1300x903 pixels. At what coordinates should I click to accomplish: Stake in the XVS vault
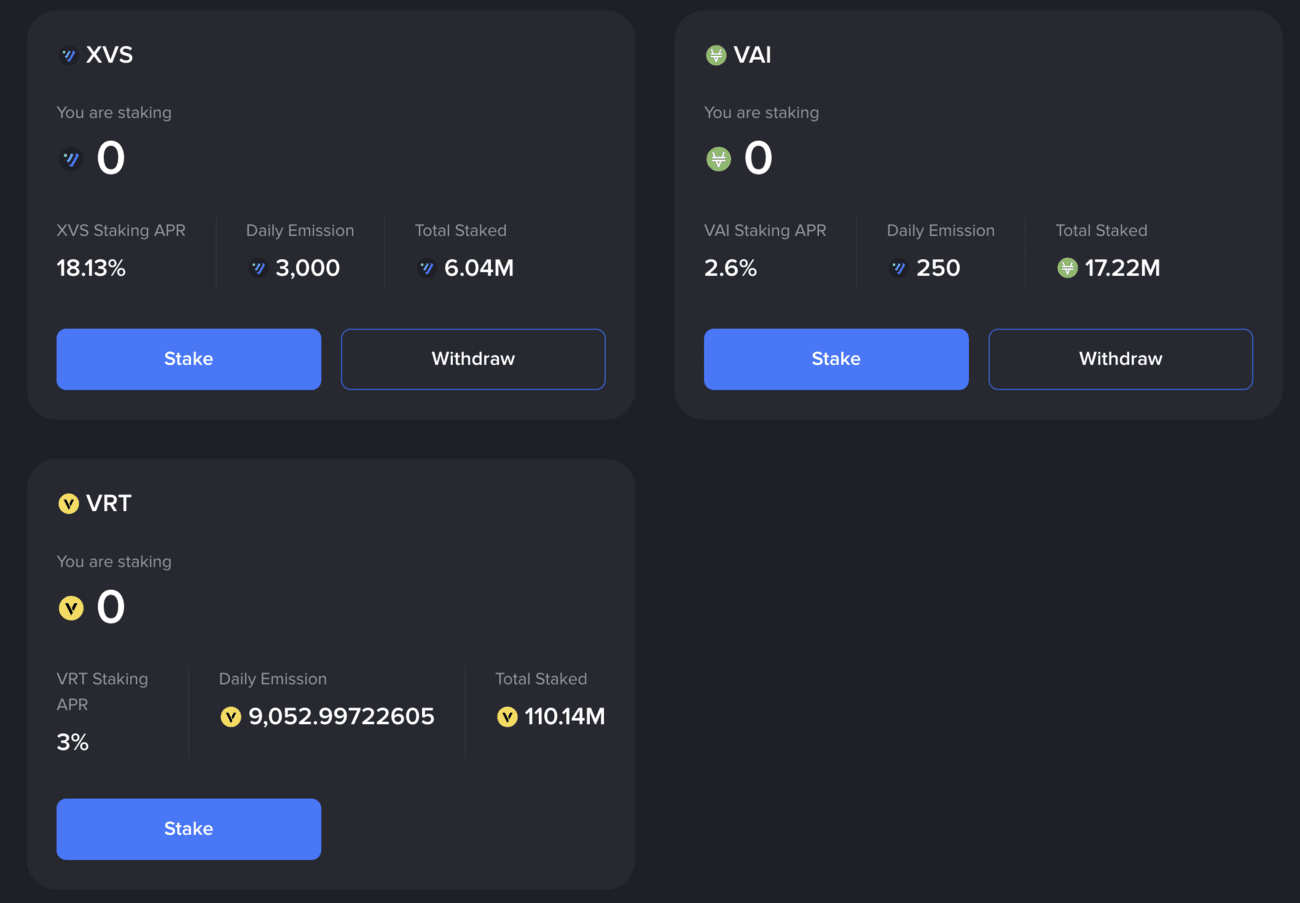tap(189, 359)
